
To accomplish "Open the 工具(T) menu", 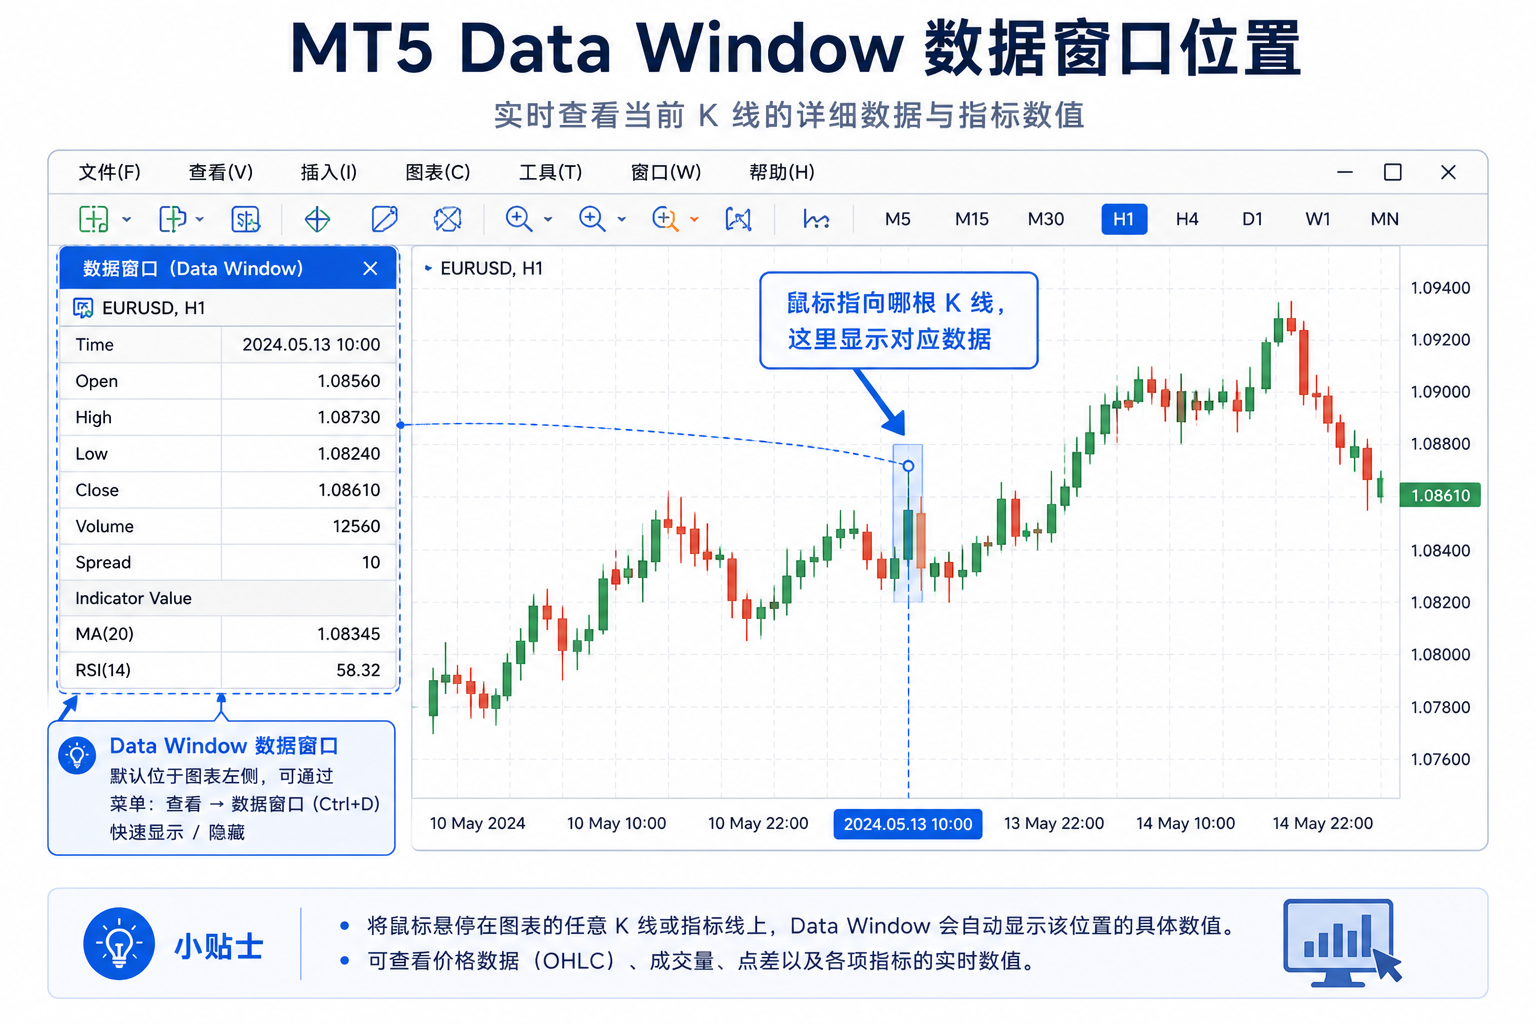I will [551, 172].
